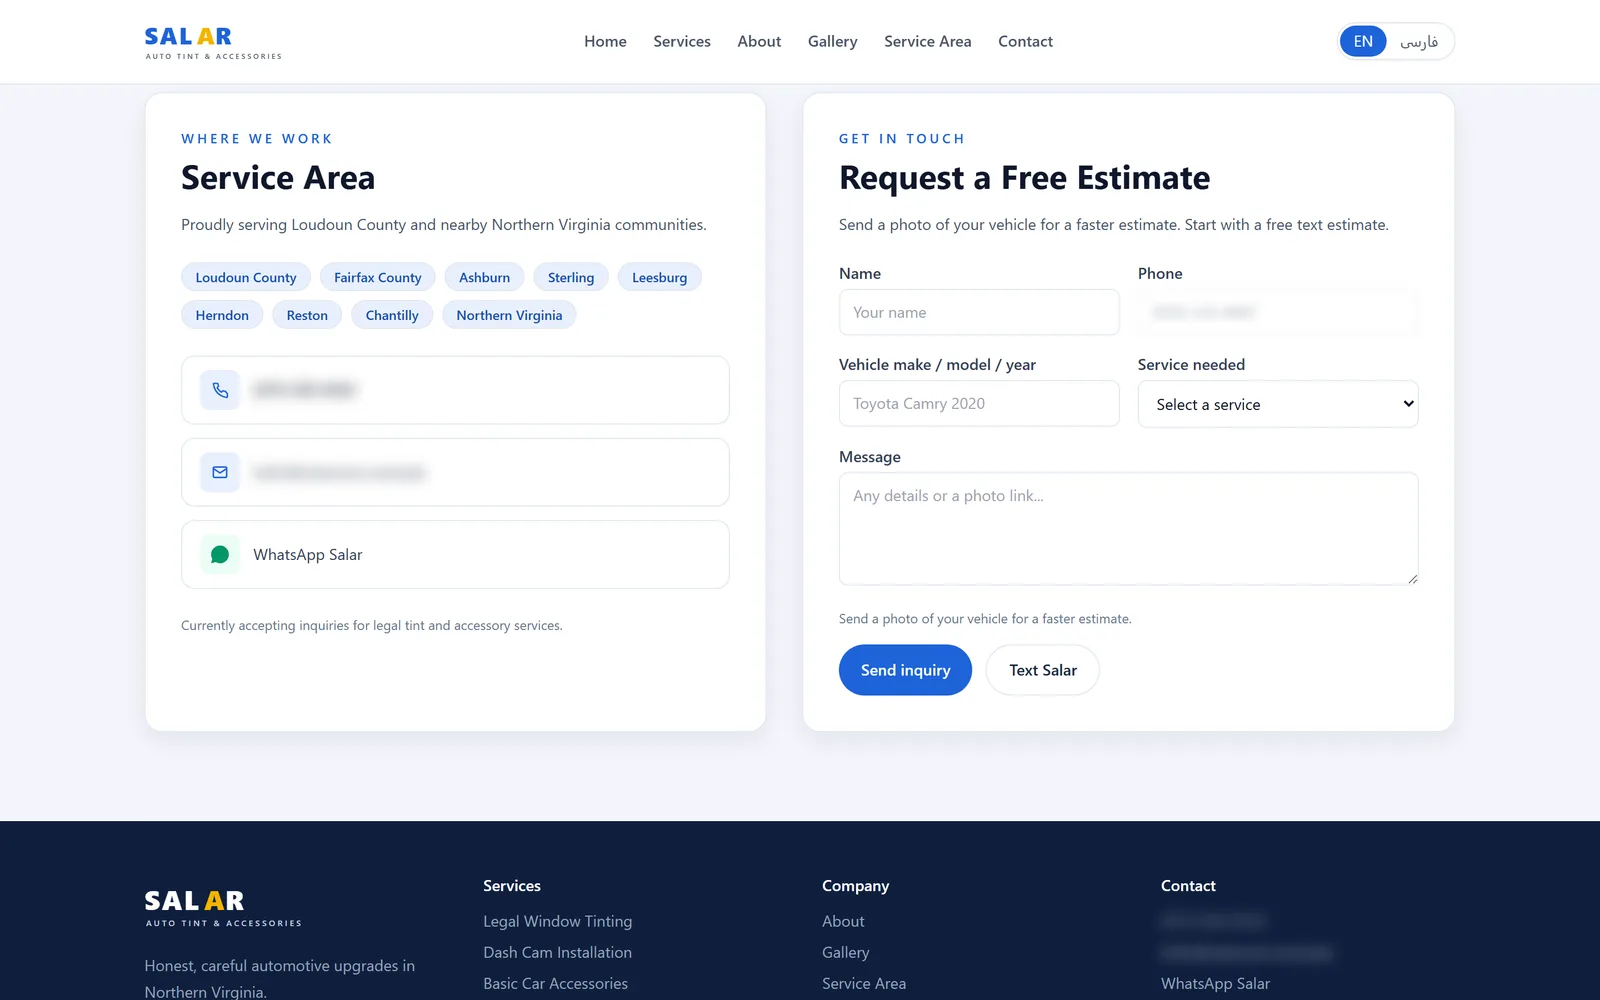Click the Text Salar button

(x=1043, y=670)
